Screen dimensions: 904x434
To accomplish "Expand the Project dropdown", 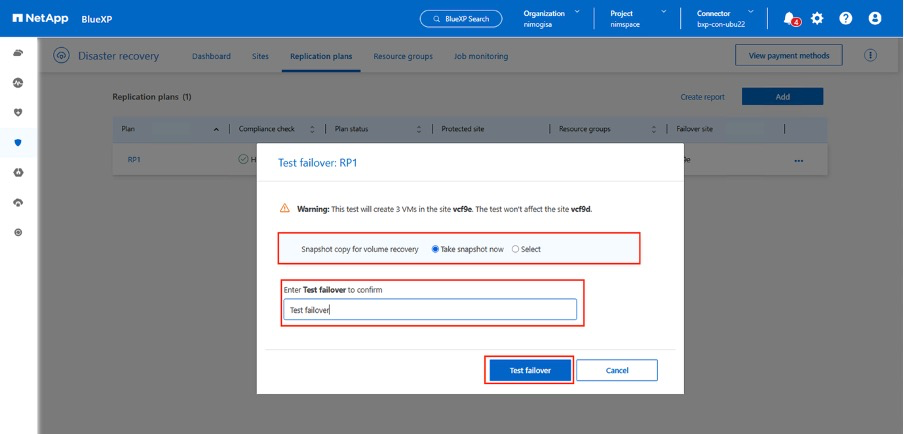I will point(664,12).
